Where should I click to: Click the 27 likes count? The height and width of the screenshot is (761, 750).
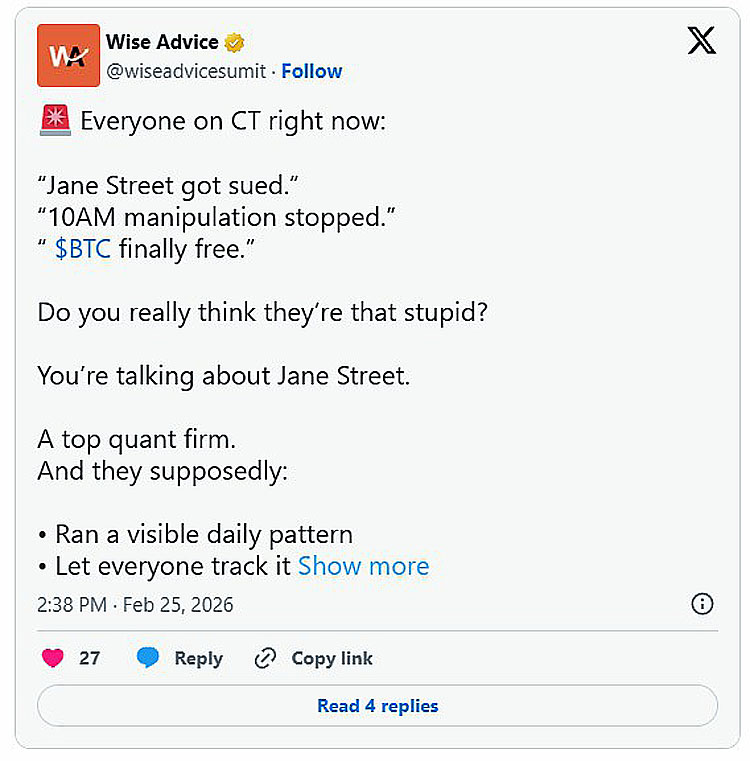click(x=90, y=658)
